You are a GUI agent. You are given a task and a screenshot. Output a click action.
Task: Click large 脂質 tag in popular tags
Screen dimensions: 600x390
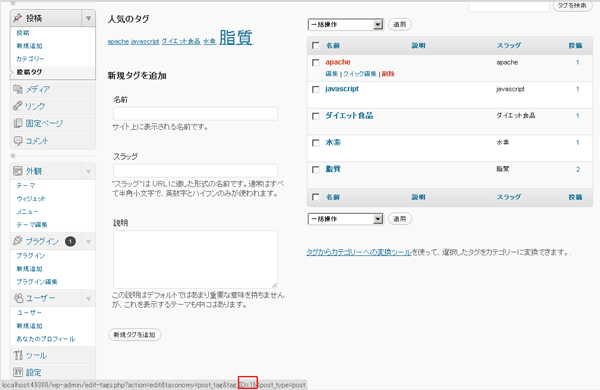click(236, 38)
